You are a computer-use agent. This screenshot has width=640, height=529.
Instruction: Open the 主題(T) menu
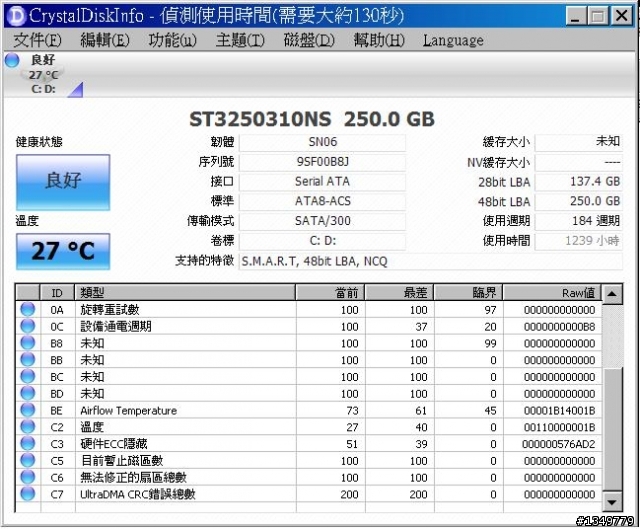[x=240, y=40]
